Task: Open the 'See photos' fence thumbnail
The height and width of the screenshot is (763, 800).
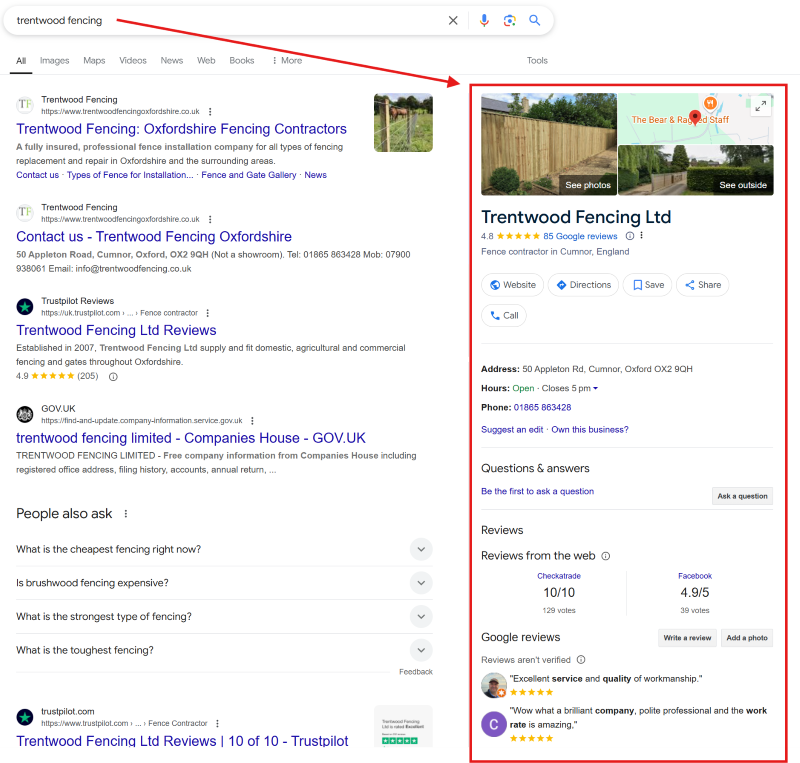Action: (549, 144)
